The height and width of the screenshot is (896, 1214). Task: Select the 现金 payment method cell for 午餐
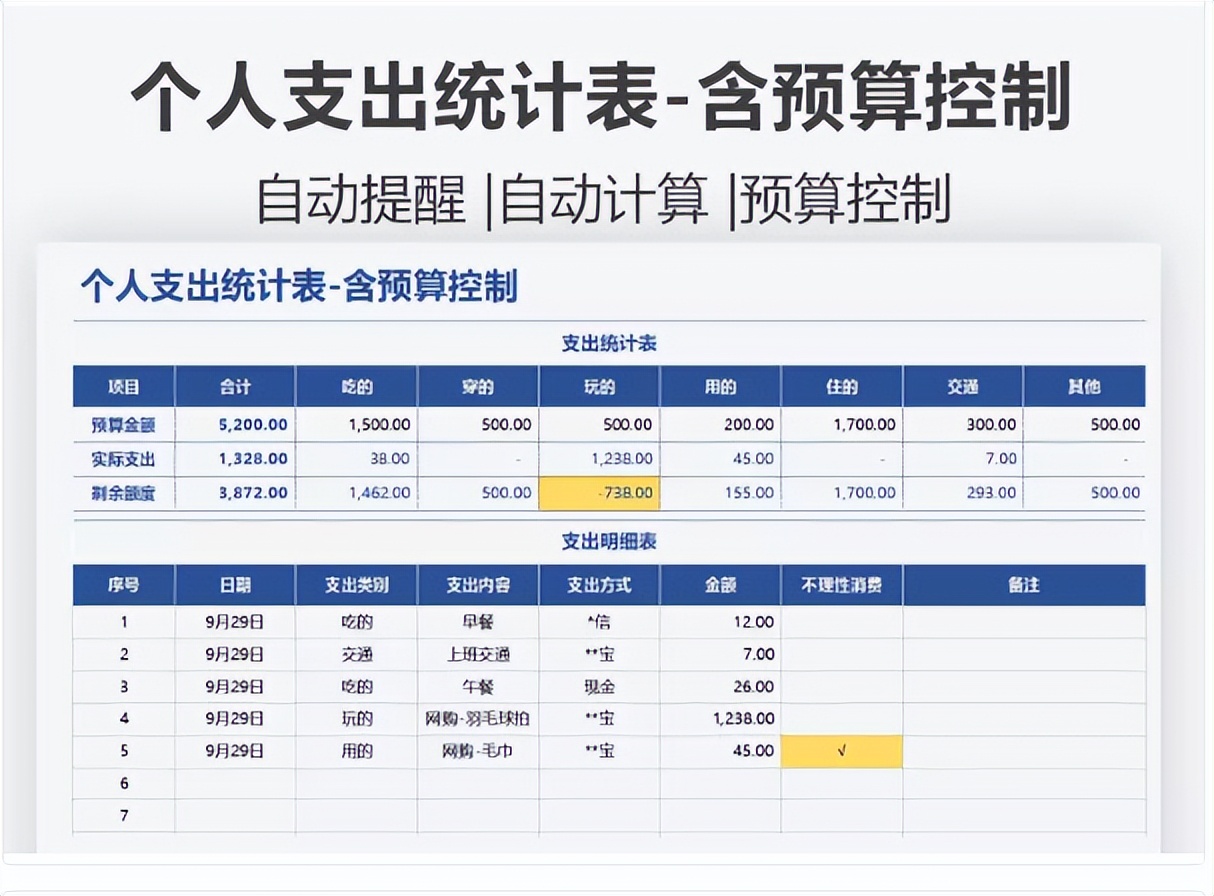[x=599, y=686]
